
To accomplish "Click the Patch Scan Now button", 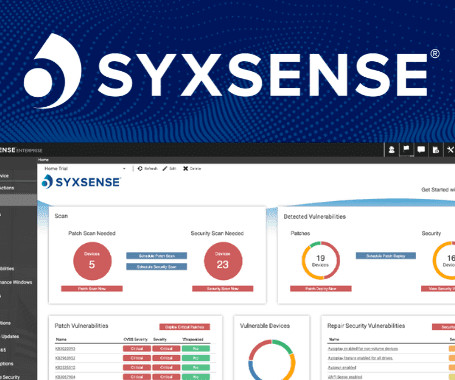I will [92, 289].
